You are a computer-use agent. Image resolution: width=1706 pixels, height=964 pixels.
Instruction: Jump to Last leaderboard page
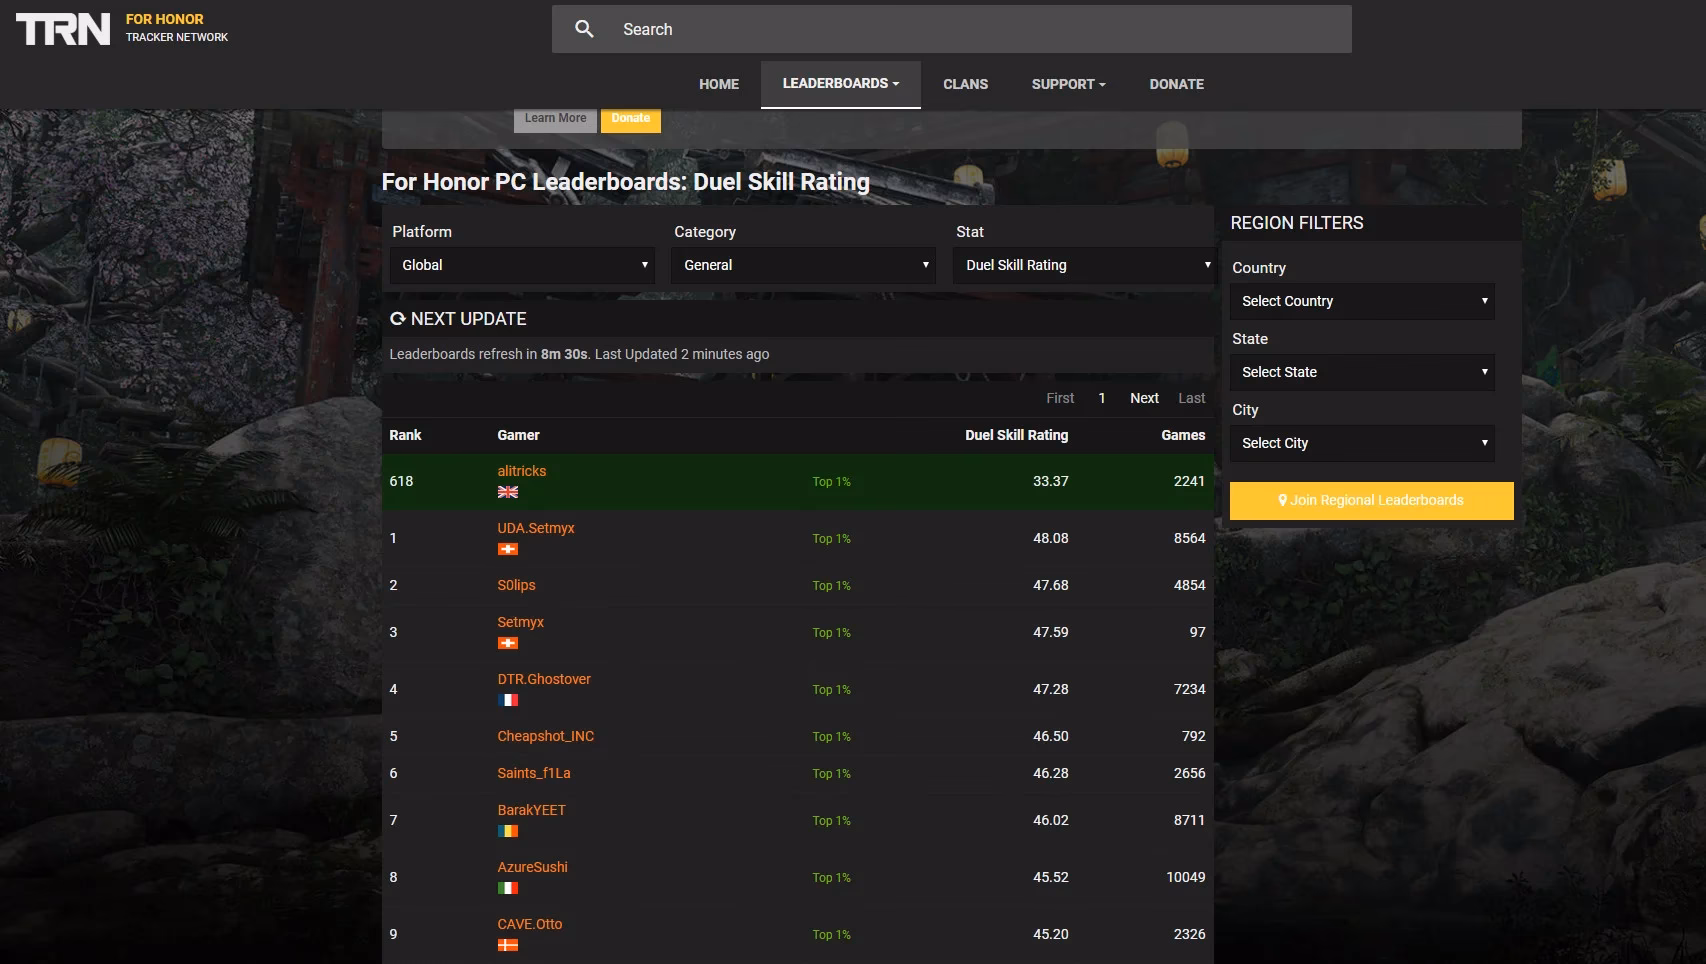[x=1191, y=398]
